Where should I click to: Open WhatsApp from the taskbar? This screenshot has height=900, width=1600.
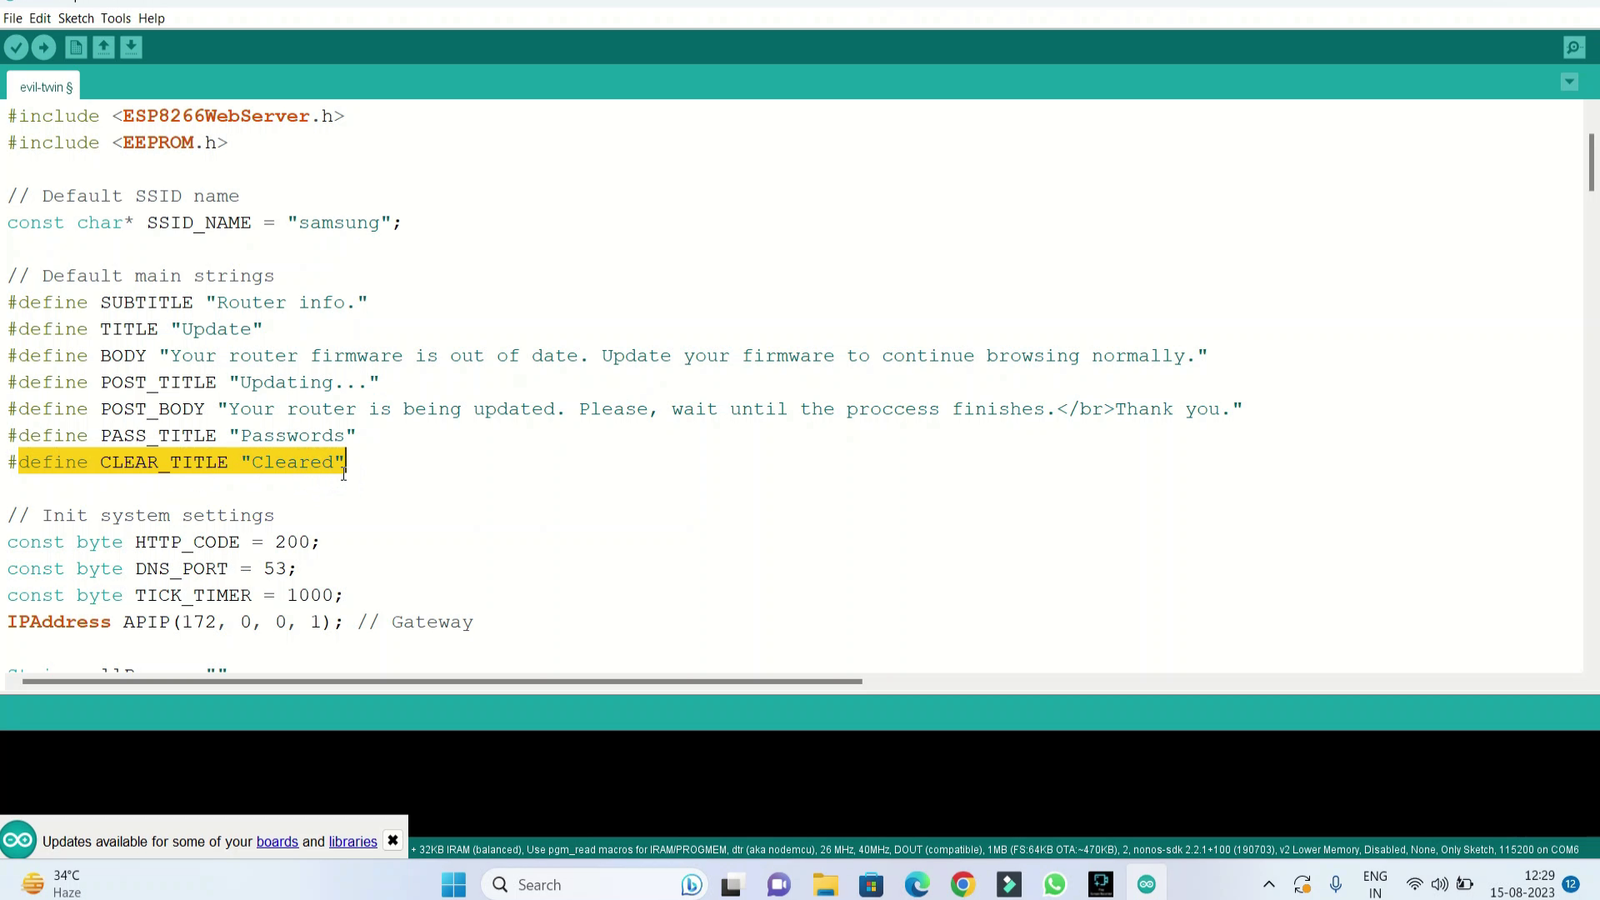1054,884
